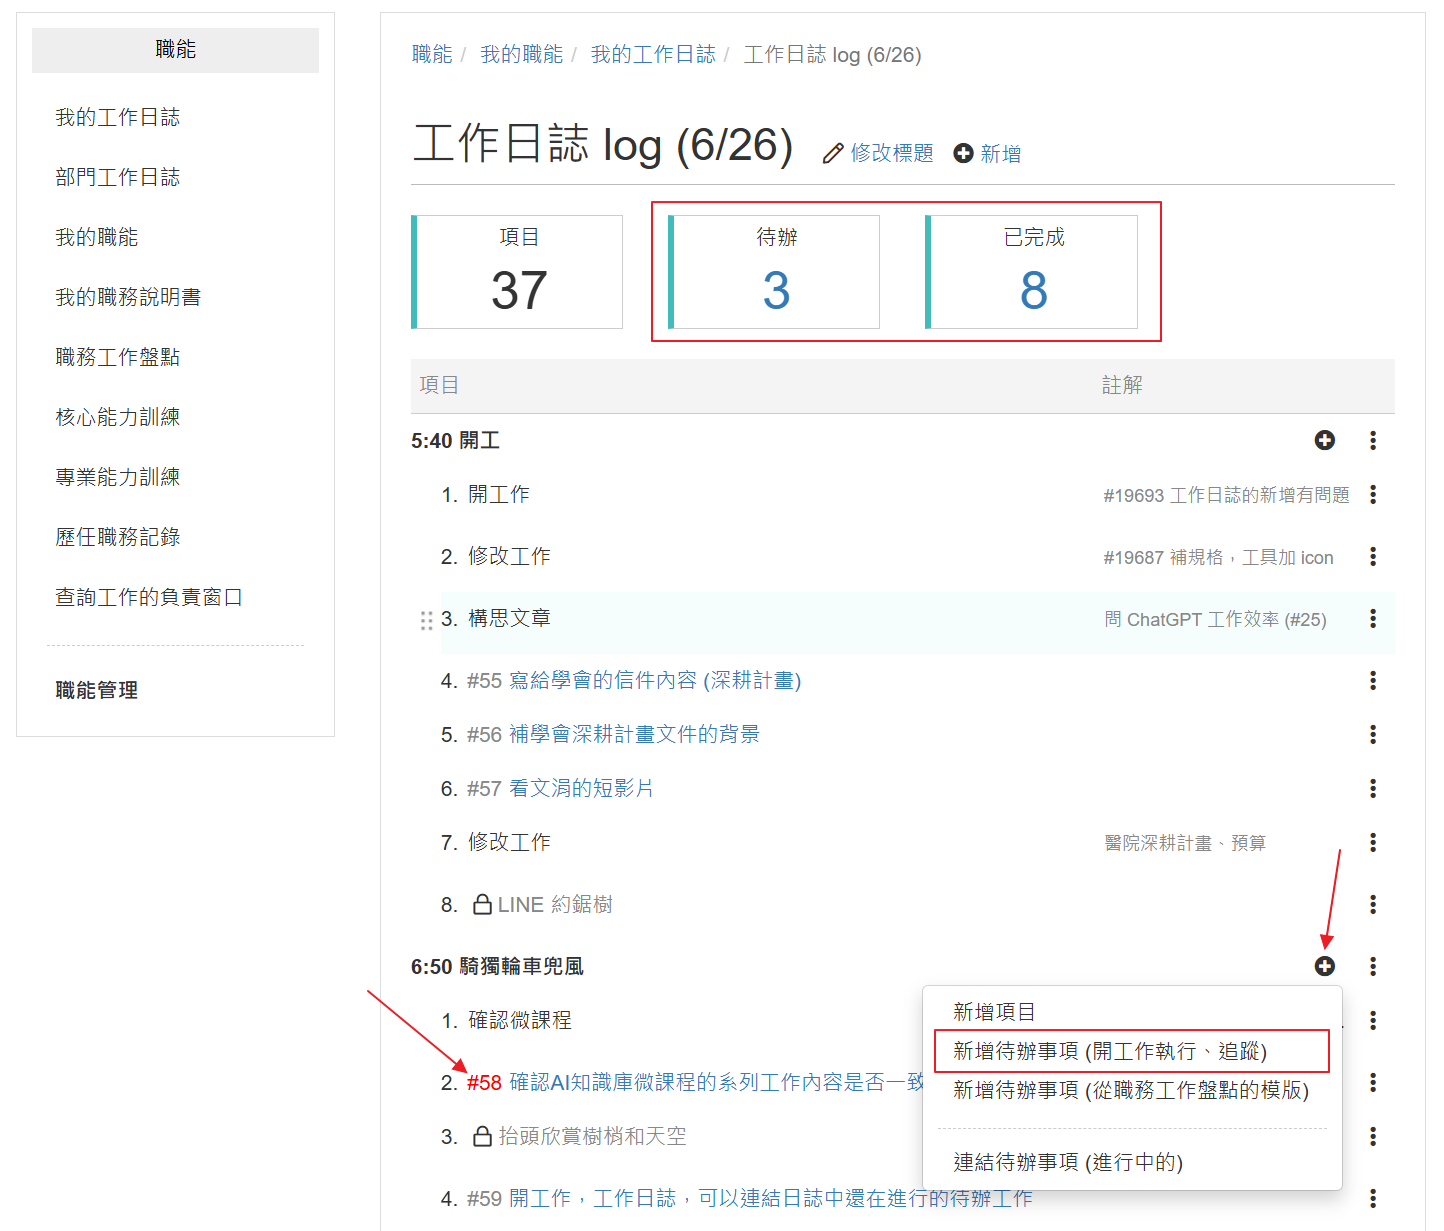Click the plus icon next to 新增
This screenshot has width=1444, height=1231.
coord(963,154)
